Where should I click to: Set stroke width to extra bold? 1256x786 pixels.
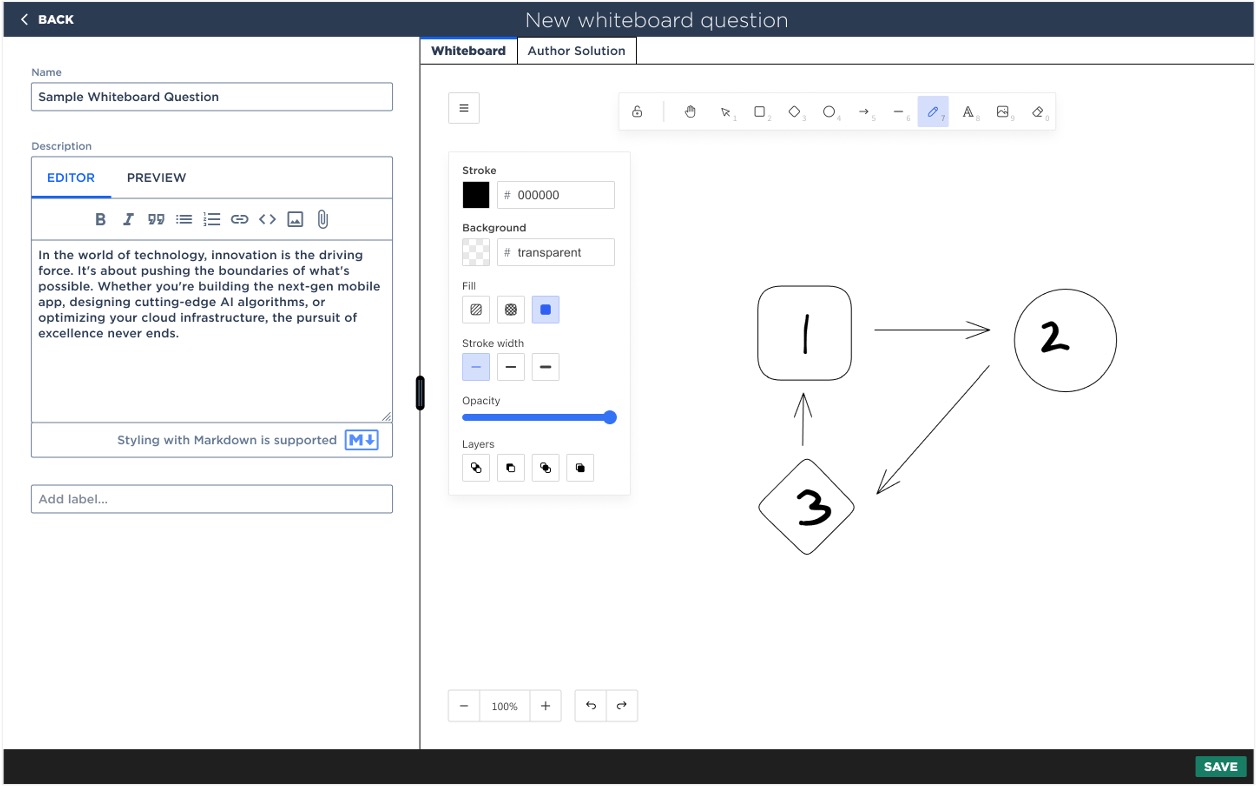(545, 367)
